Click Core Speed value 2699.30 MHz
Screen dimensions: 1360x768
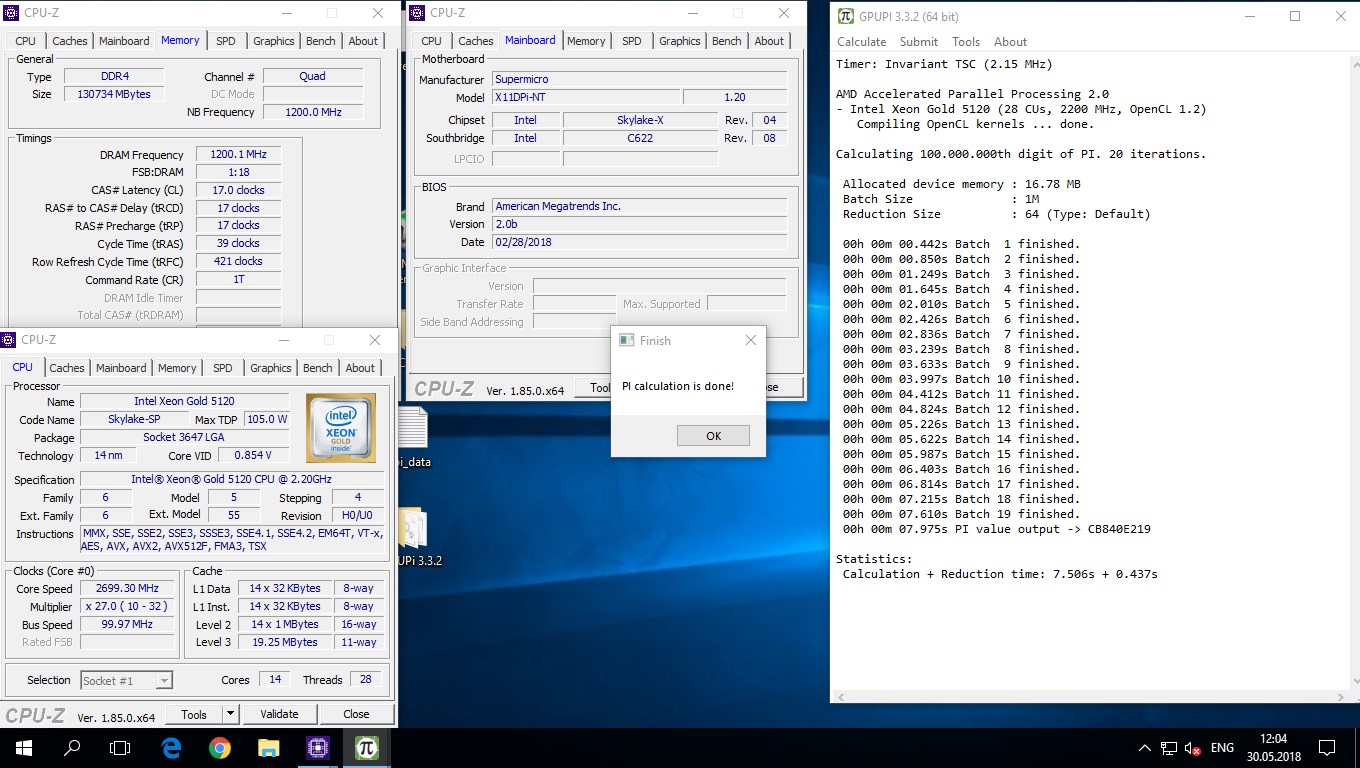coord(126,588)
